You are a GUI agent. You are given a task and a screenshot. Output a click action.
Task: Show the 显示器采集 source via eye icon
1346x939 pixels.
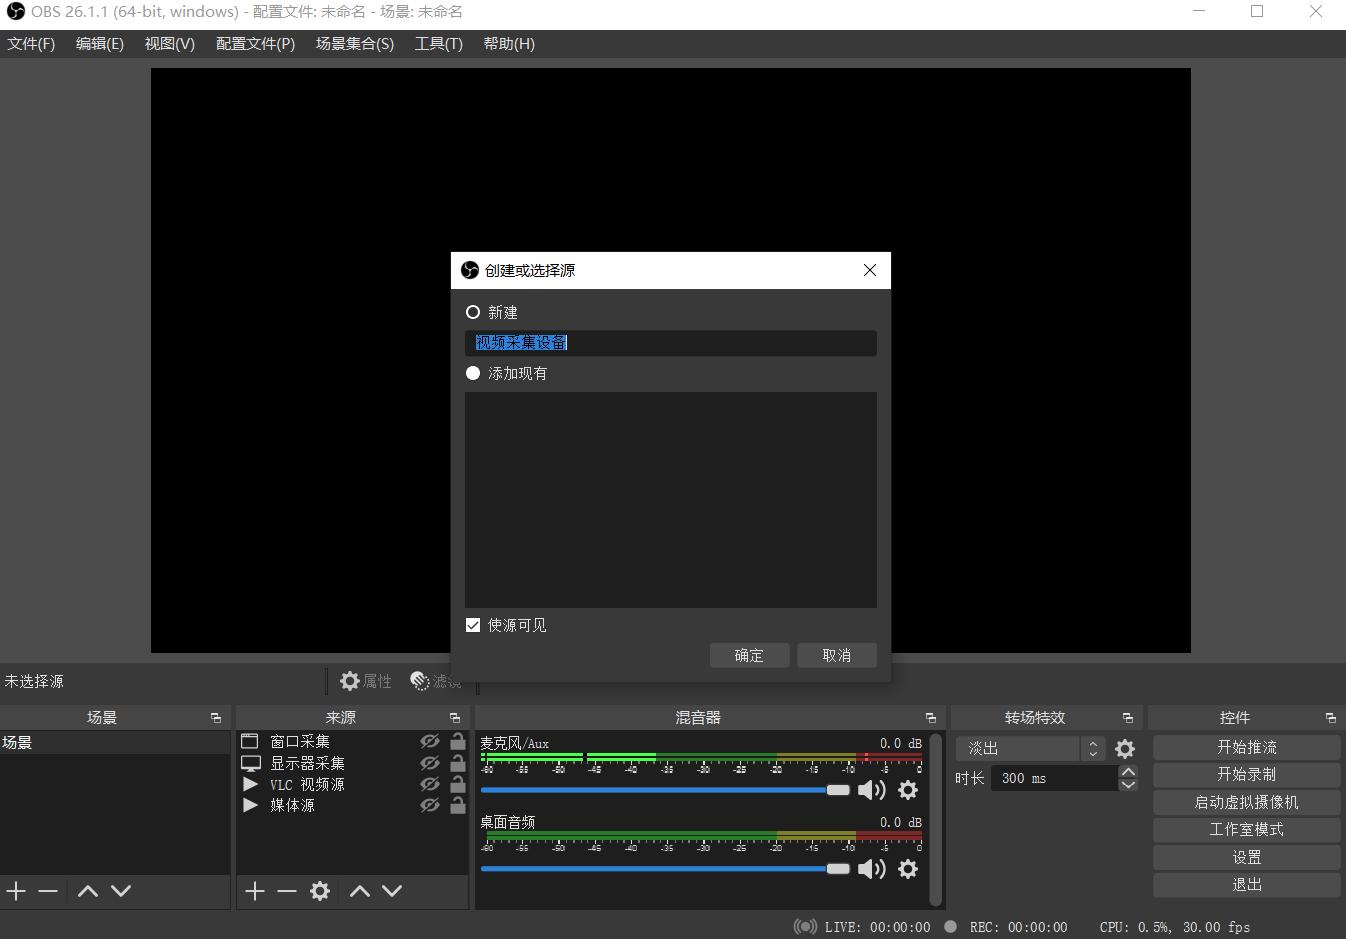[x=430, y=763]
